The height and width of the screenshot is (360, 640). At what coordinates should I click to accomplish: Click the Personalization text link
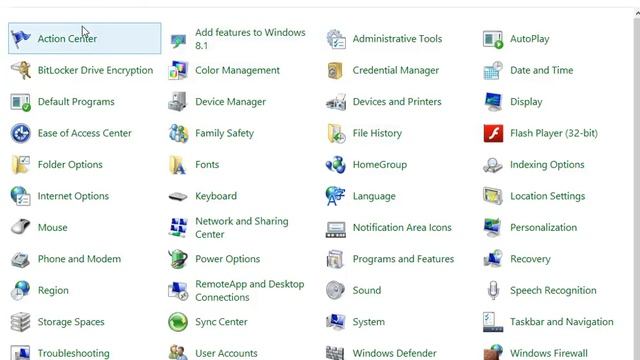pyautogui.click(x=544, y=227)
